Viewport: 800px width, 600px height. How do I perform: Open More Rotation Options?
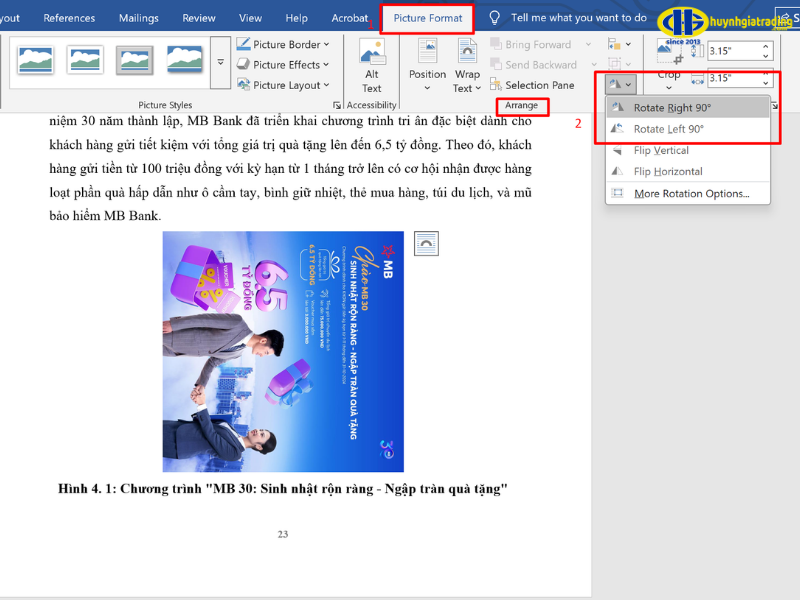[687, 193]
